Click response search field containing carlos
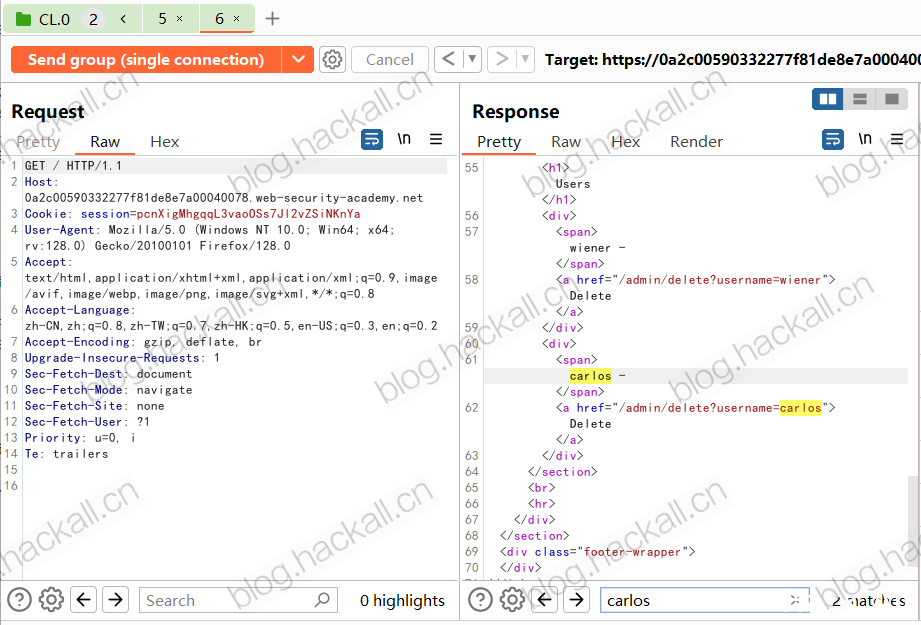The image size is (921, 625). (x=704, y=600)
